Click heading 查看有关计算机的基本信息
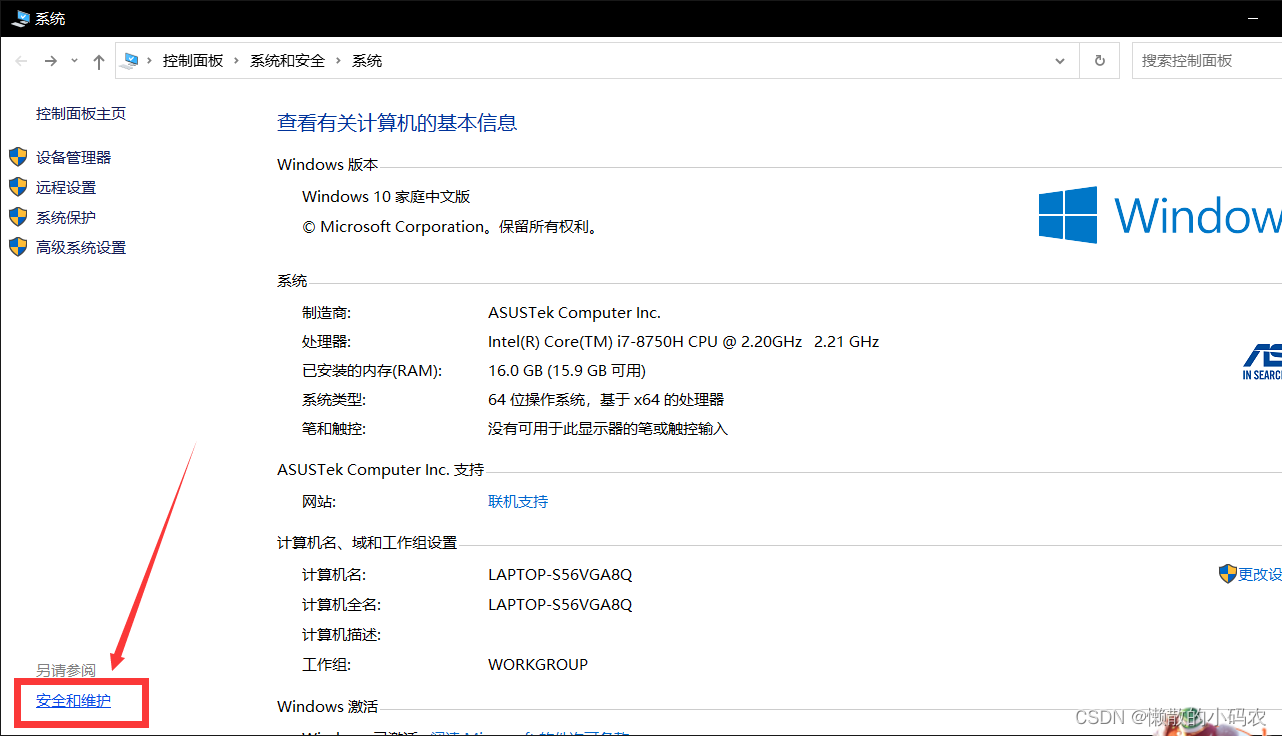This screenshot has height=736, width=1282. pyautogui.click(x=397, y=123)
